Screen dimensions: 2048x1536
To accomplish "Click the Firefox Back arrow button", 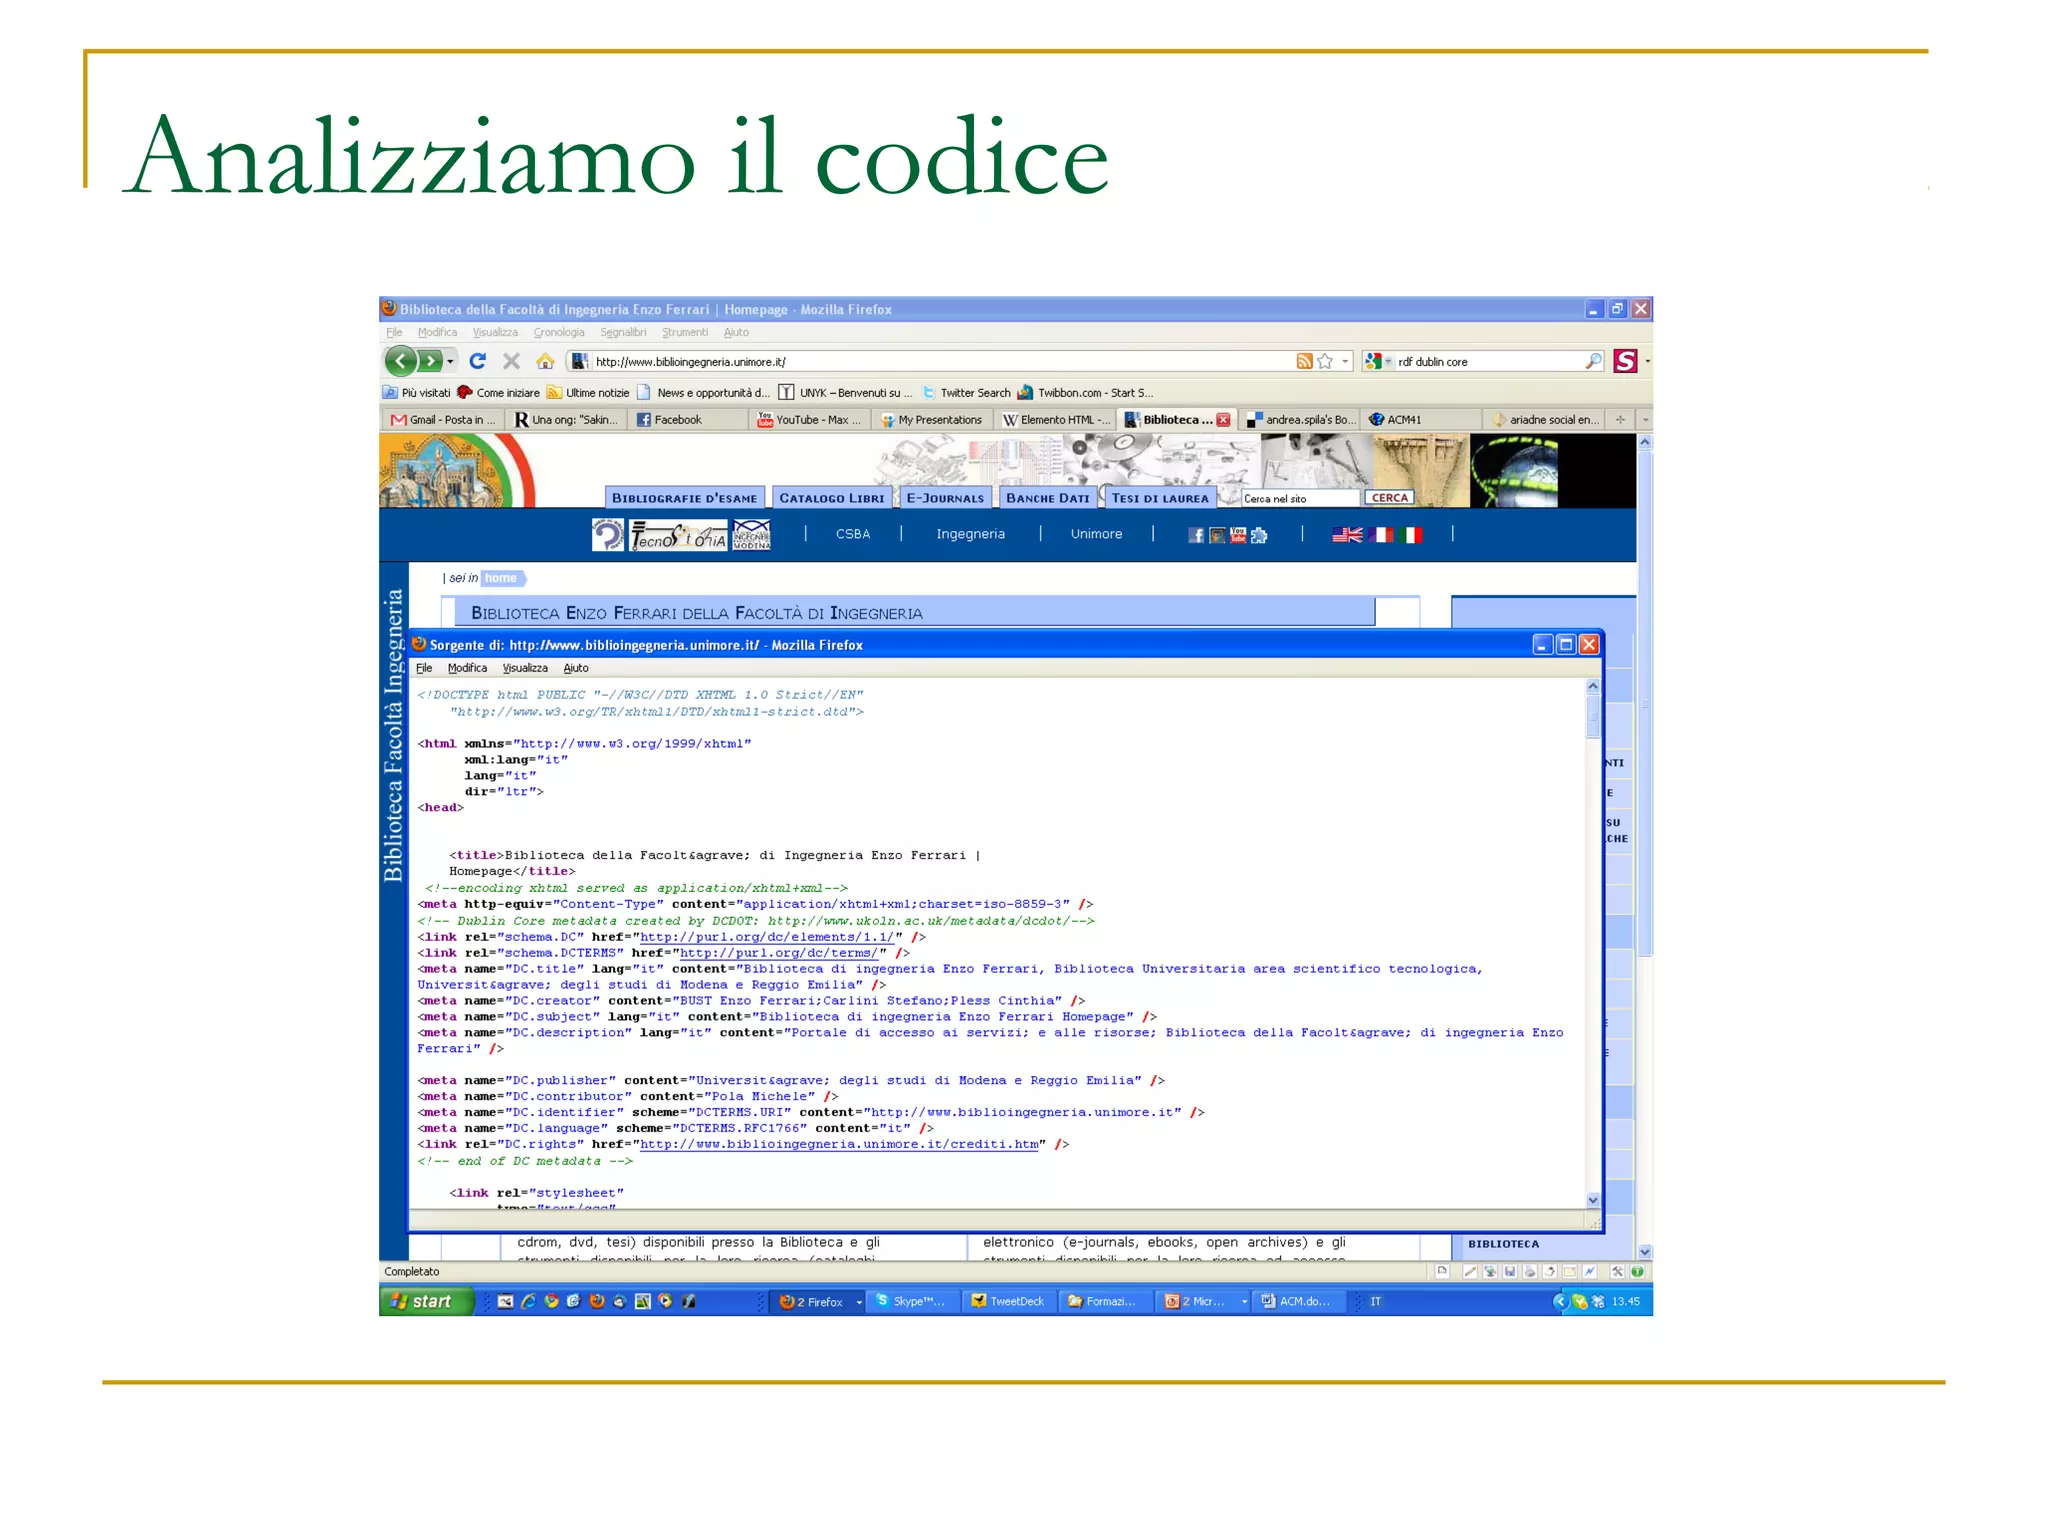I will pyautogui.click(x=400, y=361).
